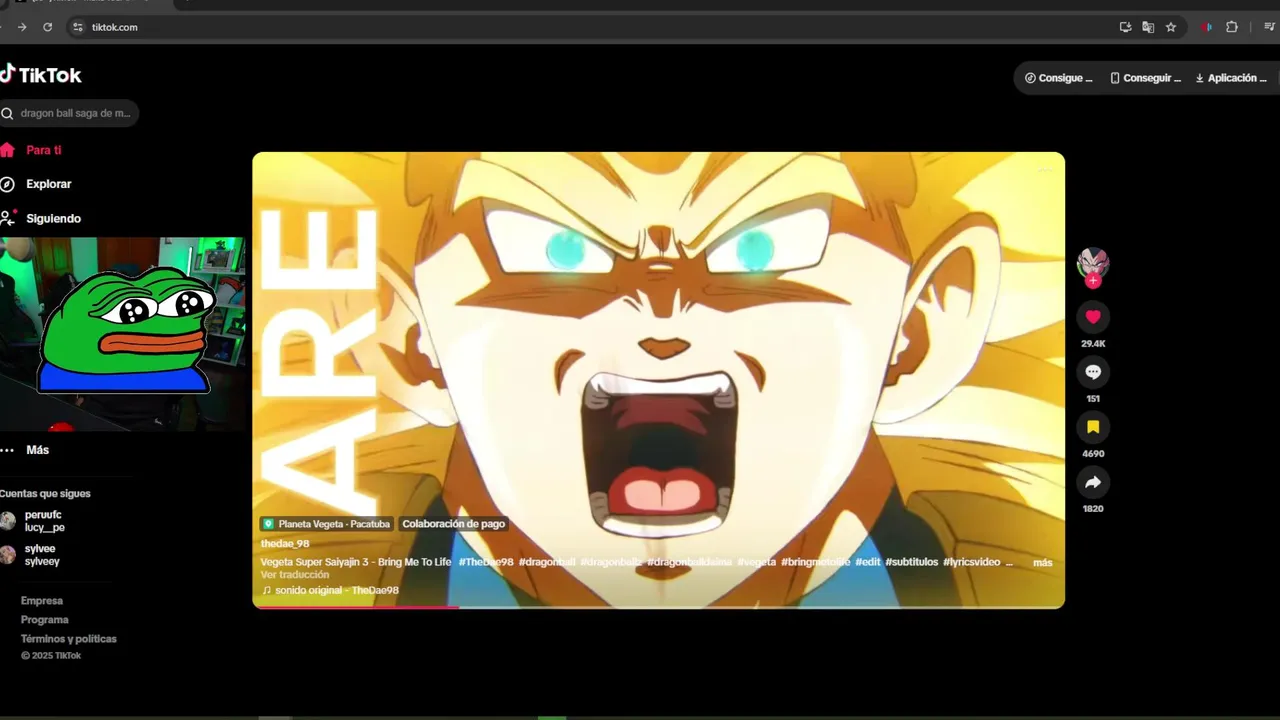The height and width of the screenshot is (720, 1280).
Task: Expand the Programa footer section
Action: [x=45, y=620]
